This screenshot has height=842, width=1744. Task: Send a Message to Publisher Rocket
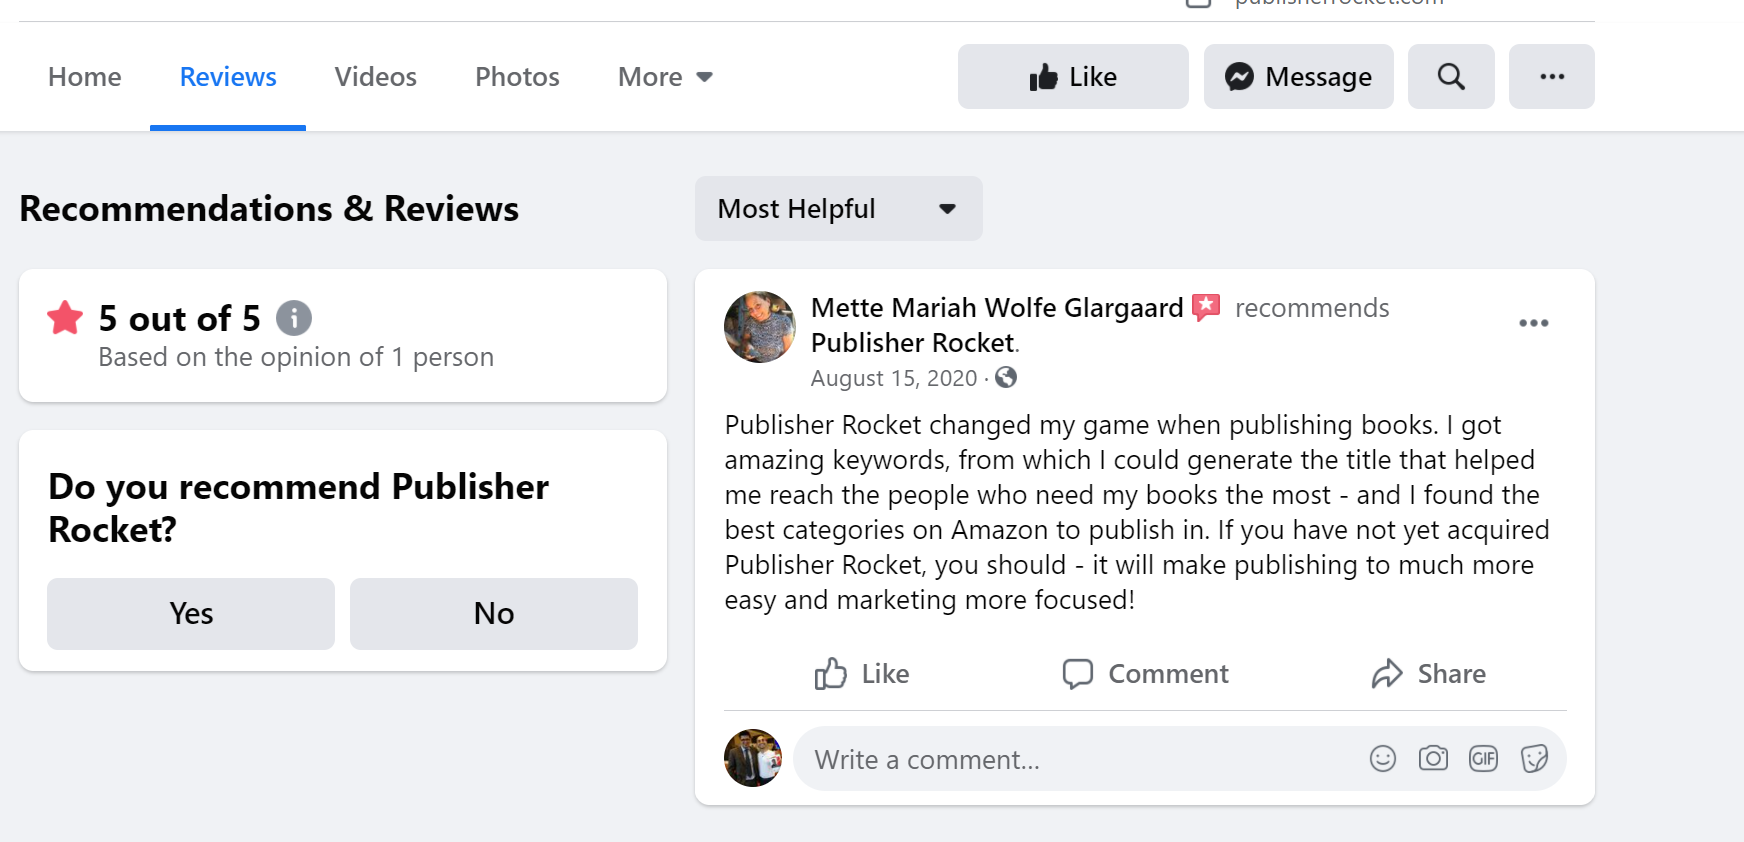[x=1298, y=76]
